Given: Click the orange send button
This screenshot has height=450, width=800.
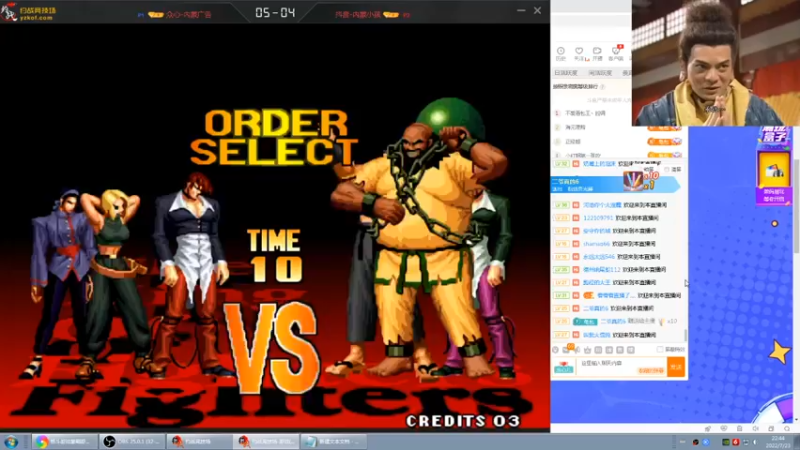Looking at the screenshot, I should (x=676, y=367).
